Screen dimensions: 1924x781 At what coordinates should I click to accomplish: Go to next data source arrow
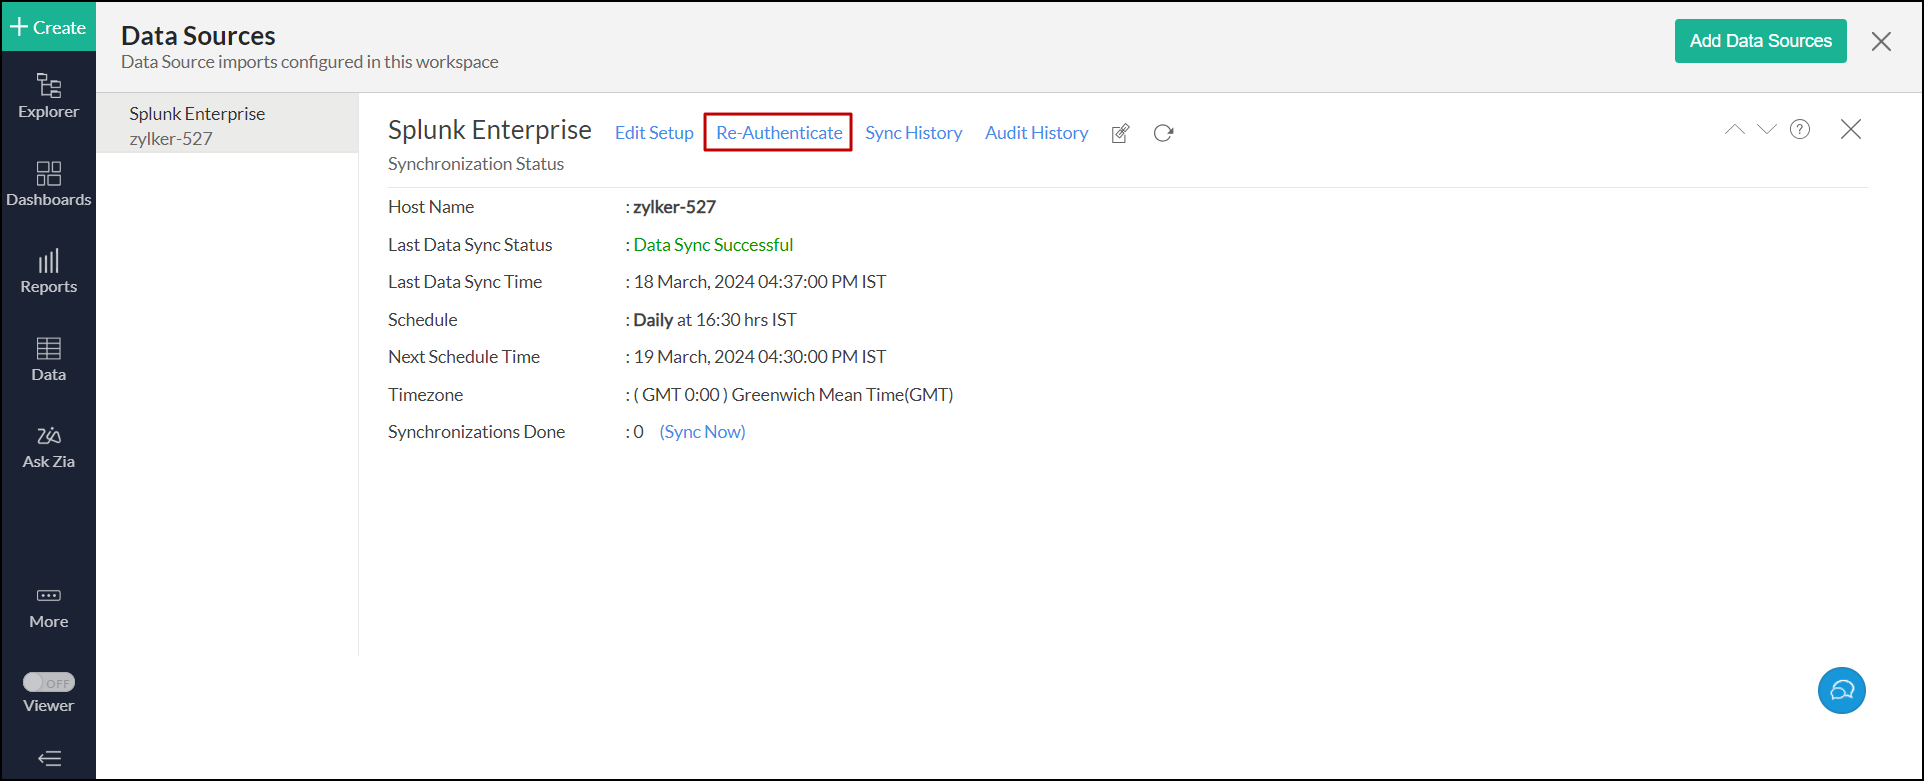coord(1767,129)
